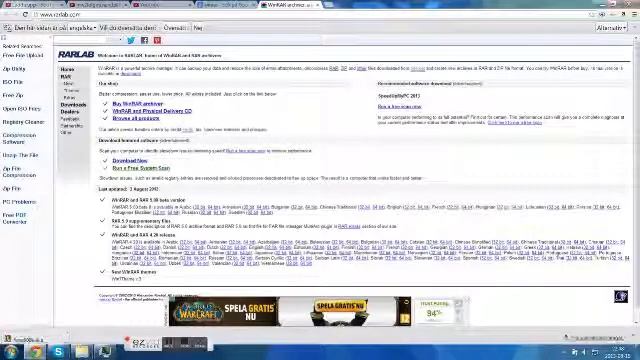Open the Dealers menu item
The height and width of the screenshot is (360, 640).
click(70, 112)
